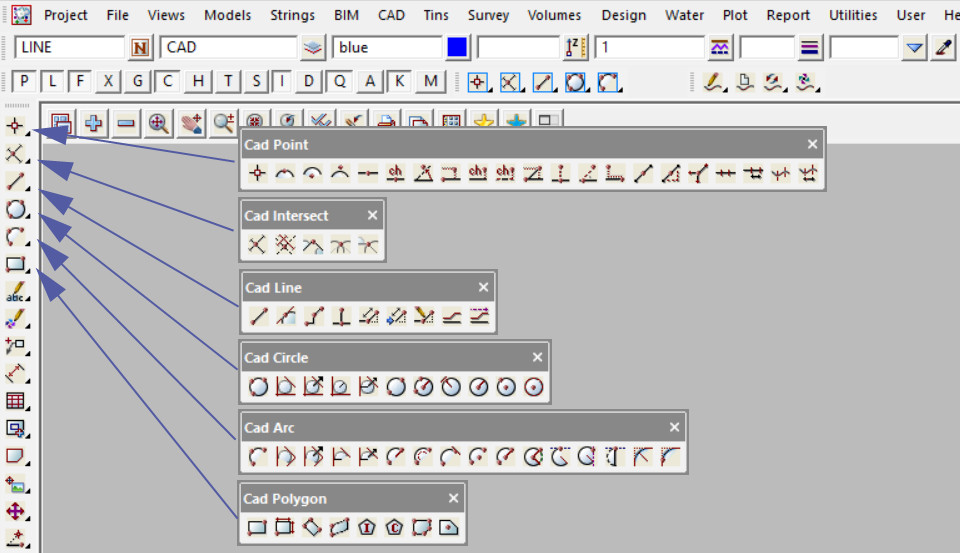
Task: Click the table tool icon in left toolbar
Action: coord(15,401)
